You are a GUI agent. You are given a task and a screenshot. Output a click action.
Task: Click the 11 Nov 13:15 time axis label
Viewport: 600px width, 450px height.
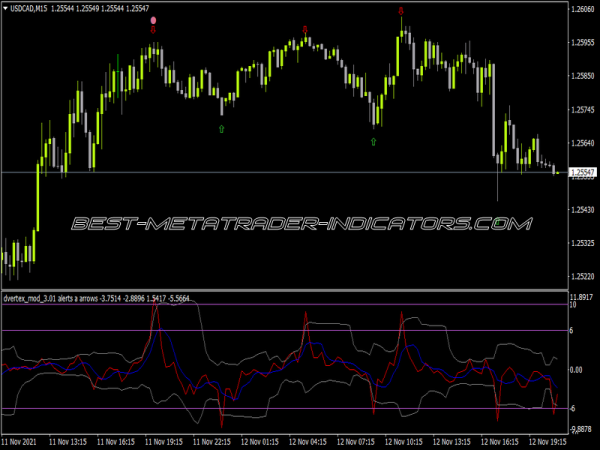(68, 442)
